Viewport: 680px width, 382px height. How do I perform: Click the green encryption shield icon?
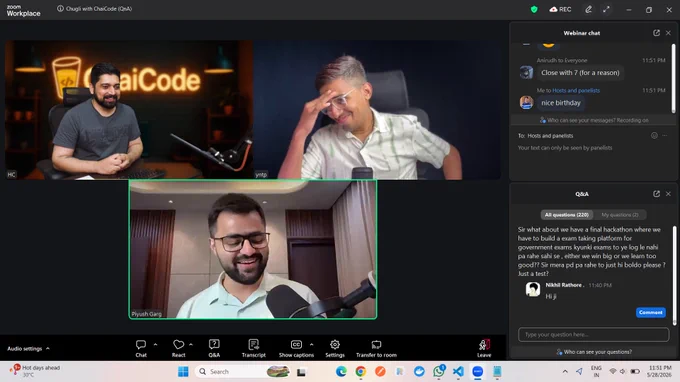click(x=534, y=9)
